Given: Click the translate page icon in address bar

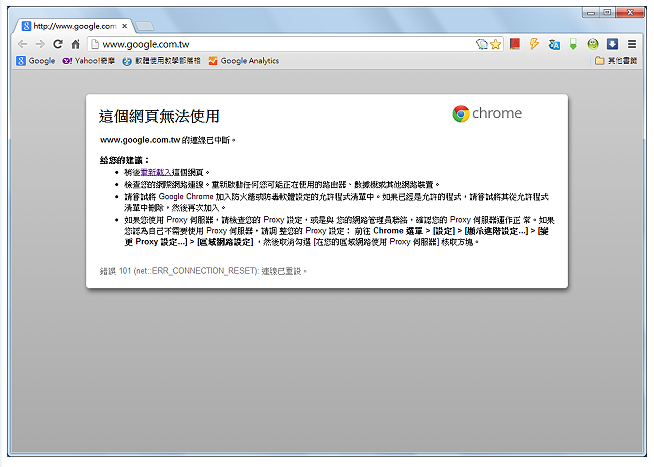Looking at the screenshot, I should coord(482,44).
